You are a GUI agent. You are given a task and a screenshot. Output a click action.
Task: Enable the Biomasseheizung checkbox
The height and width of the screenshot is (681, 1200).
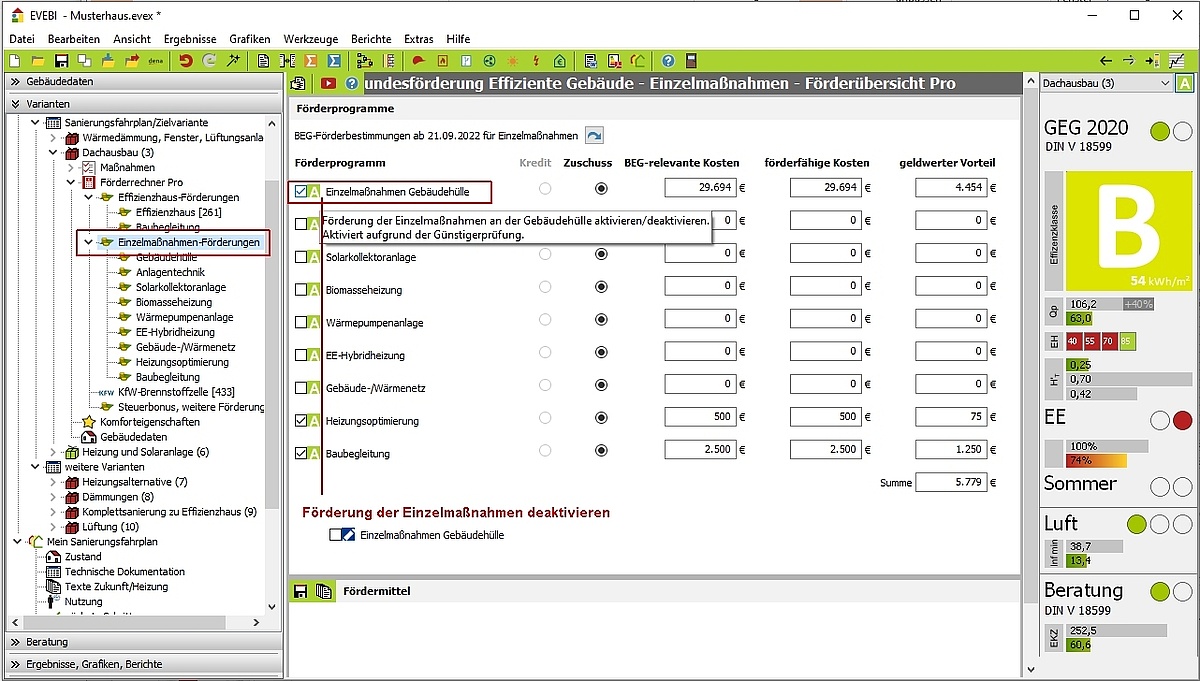click(301, 290)
